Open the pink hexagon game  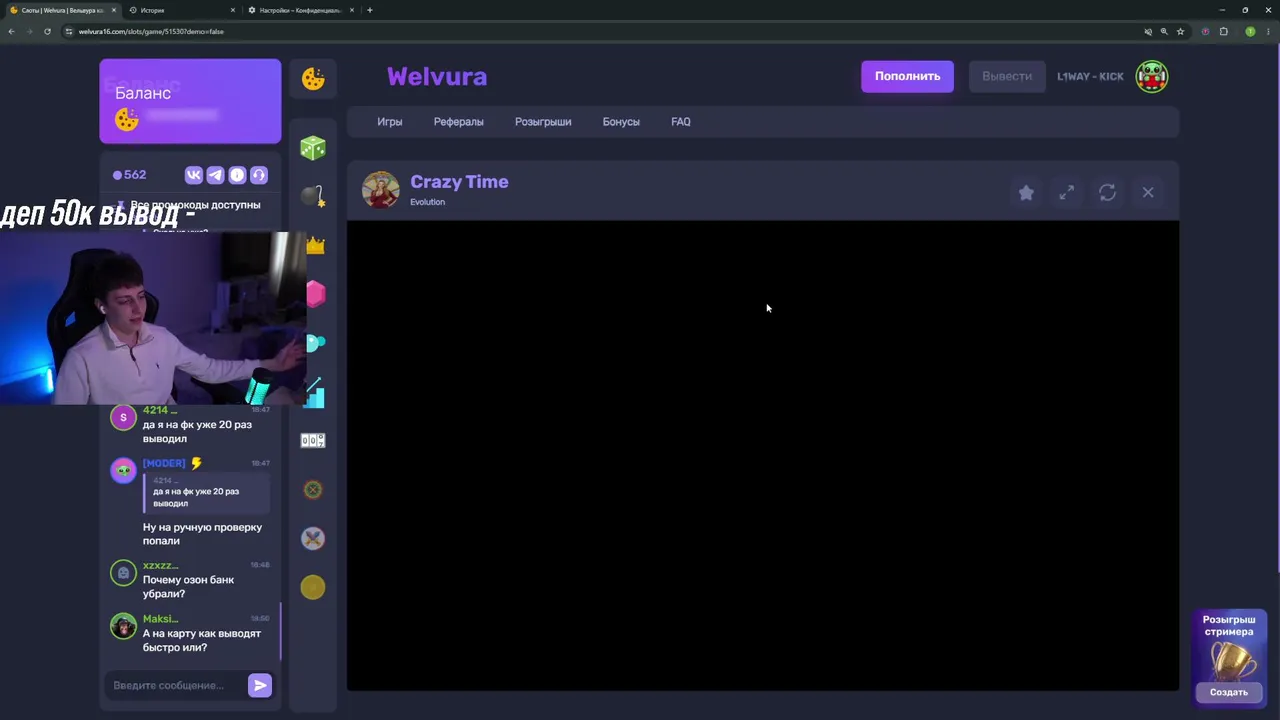point(315,293)
